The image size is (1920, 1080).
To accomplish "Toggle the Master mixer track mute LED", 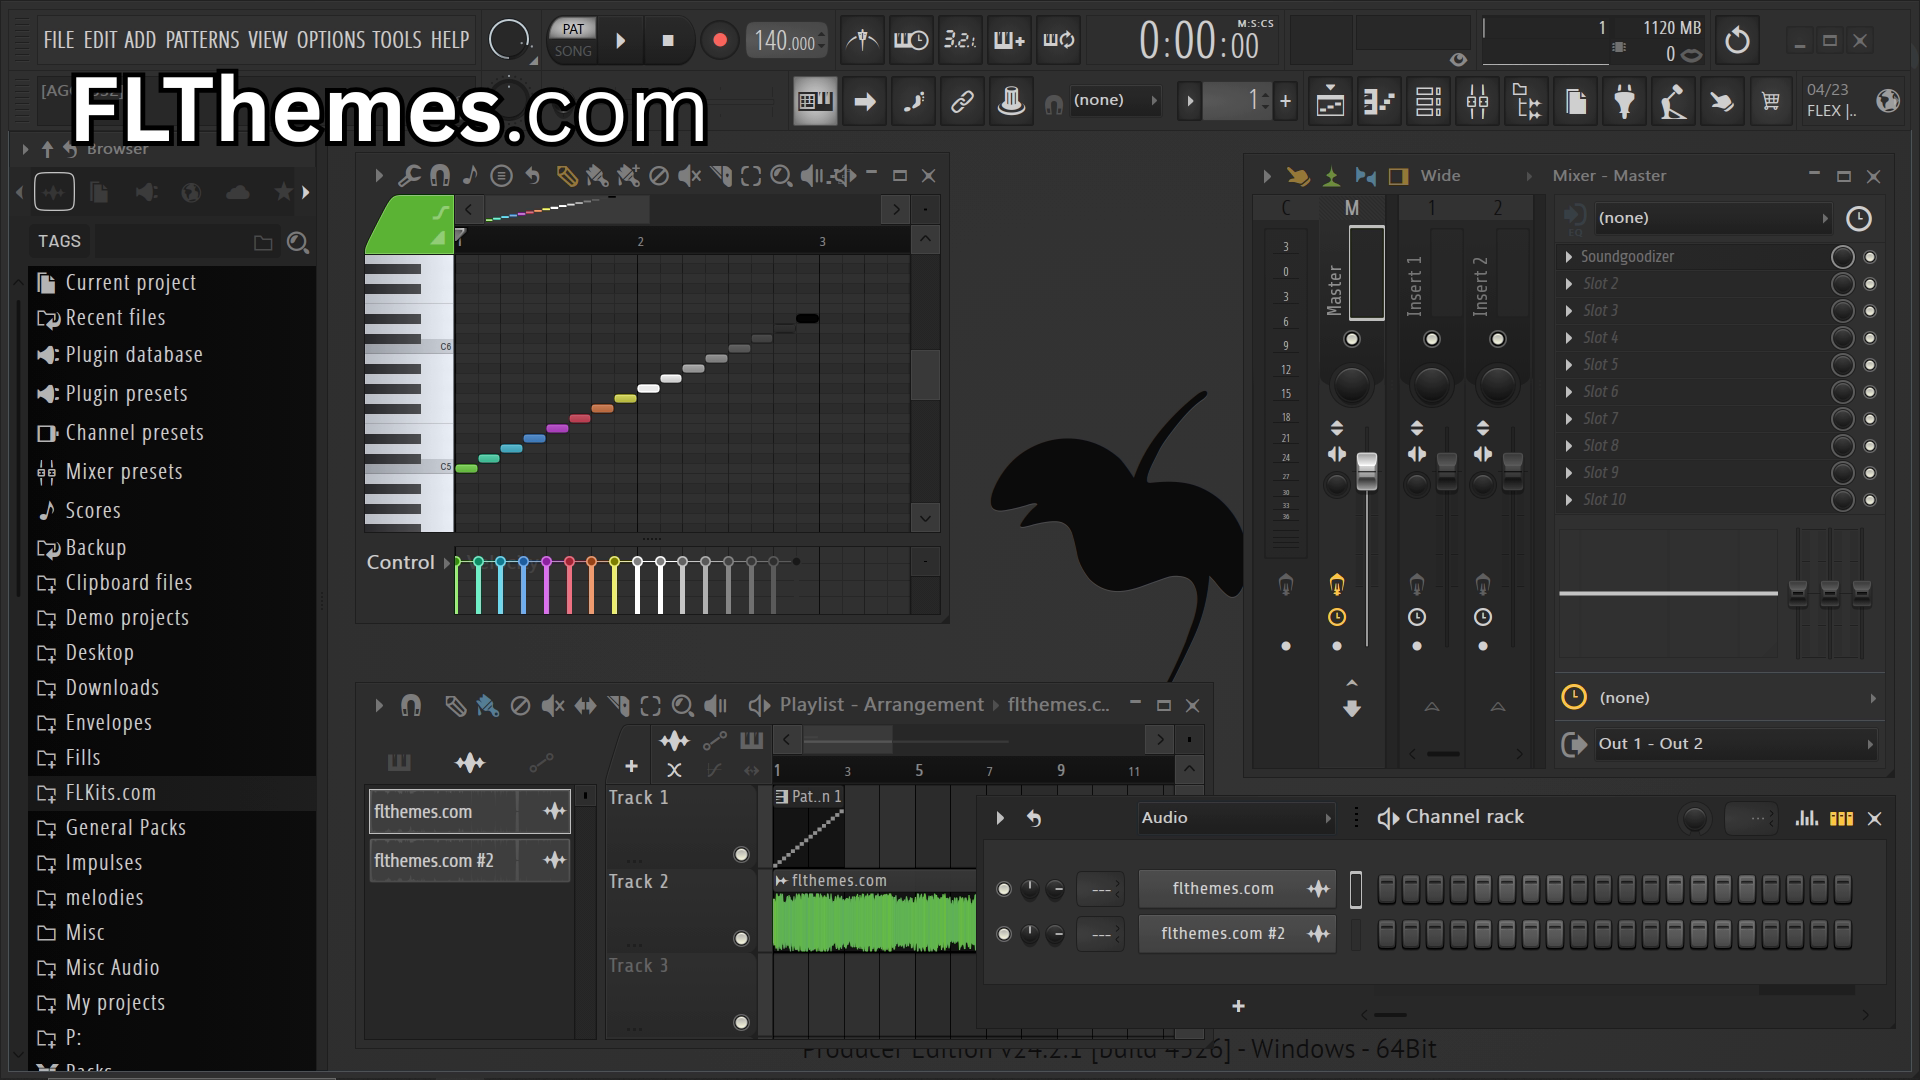I will (x=1352, y=339).
